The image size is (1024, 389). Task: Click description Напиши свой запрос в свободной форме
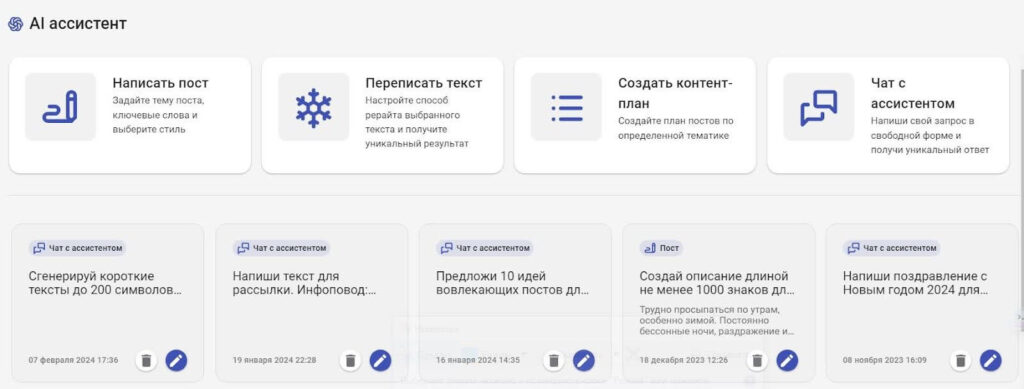(x=930, y=136)
